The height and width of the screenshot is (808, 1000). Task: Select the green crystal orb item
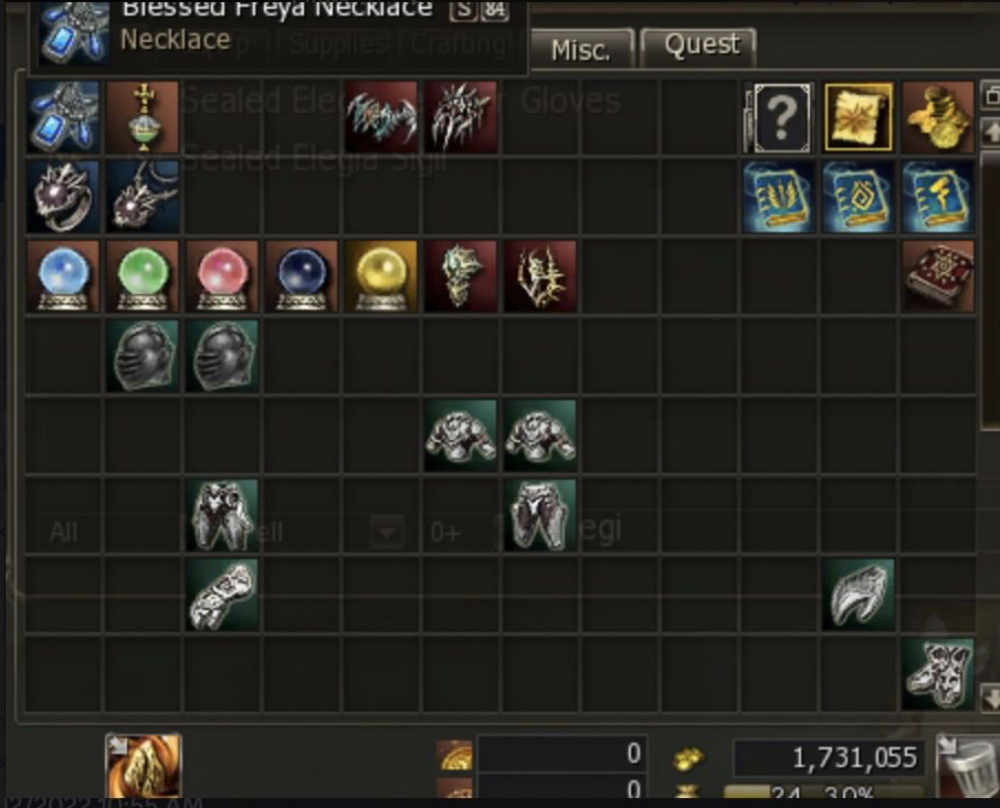143,276
